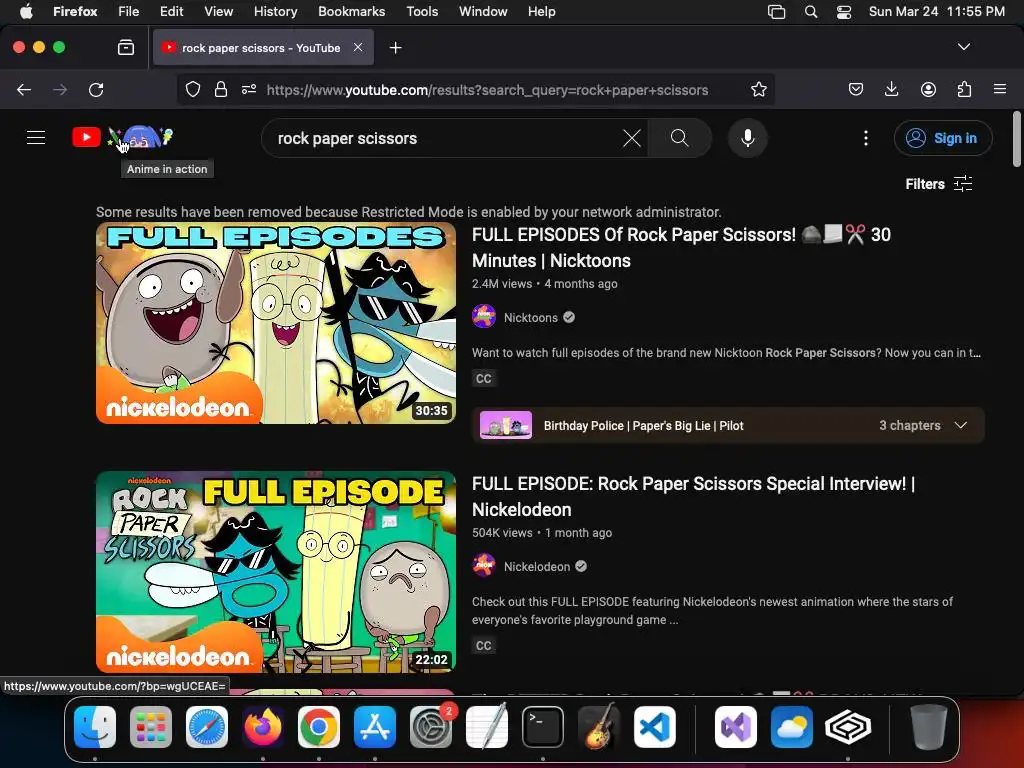This screenshot has height=768, width=1024.
Task: Open the View menu
Action: [218, 12]
